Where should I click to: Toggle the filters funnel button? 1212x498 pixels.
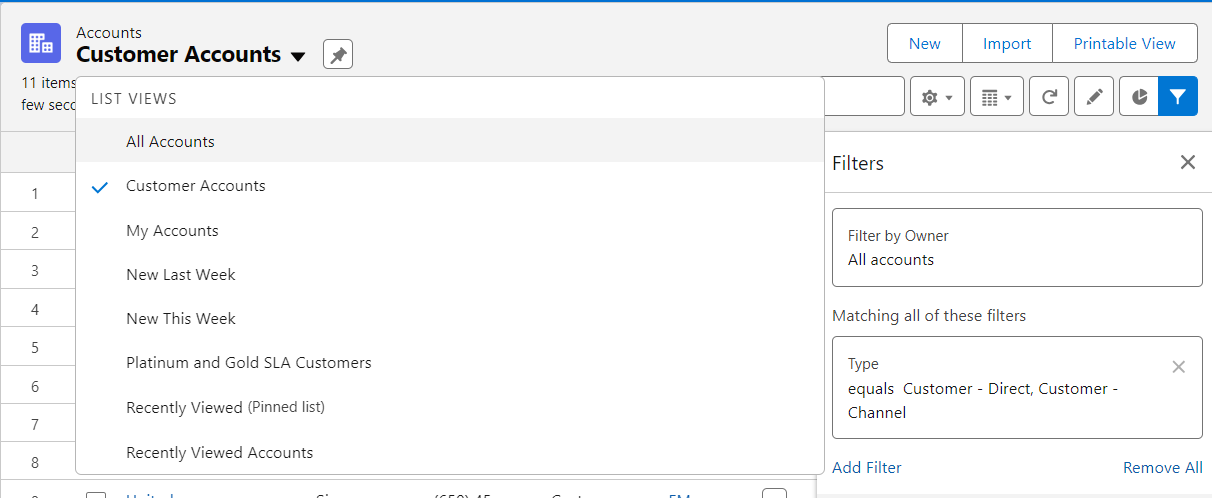click(1178, 97)
